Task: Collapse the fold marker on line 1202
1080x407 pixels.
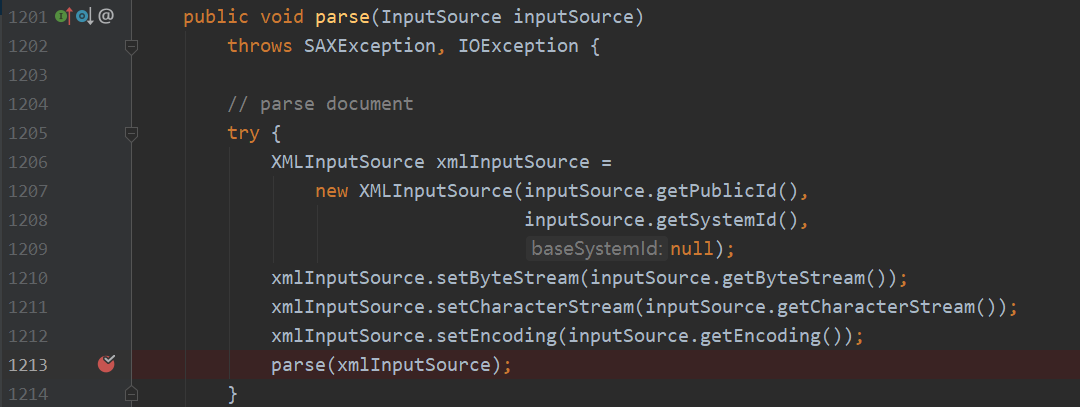Action: click(130, 46)
